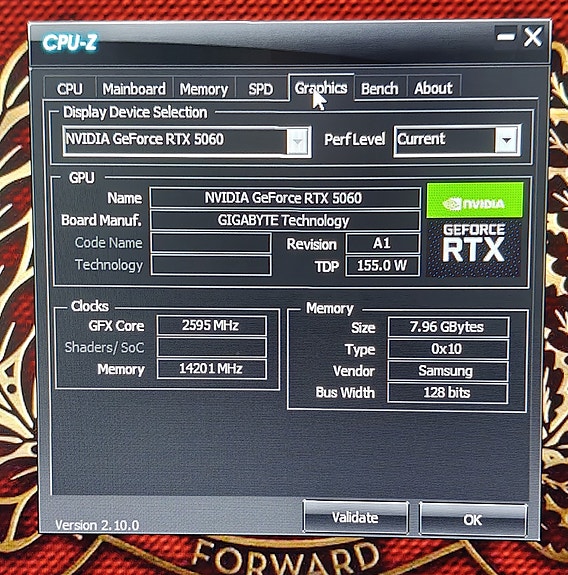The image size is (568, 575).
Task: Minimize the CPU-Z window
Action: click(506, 36)
